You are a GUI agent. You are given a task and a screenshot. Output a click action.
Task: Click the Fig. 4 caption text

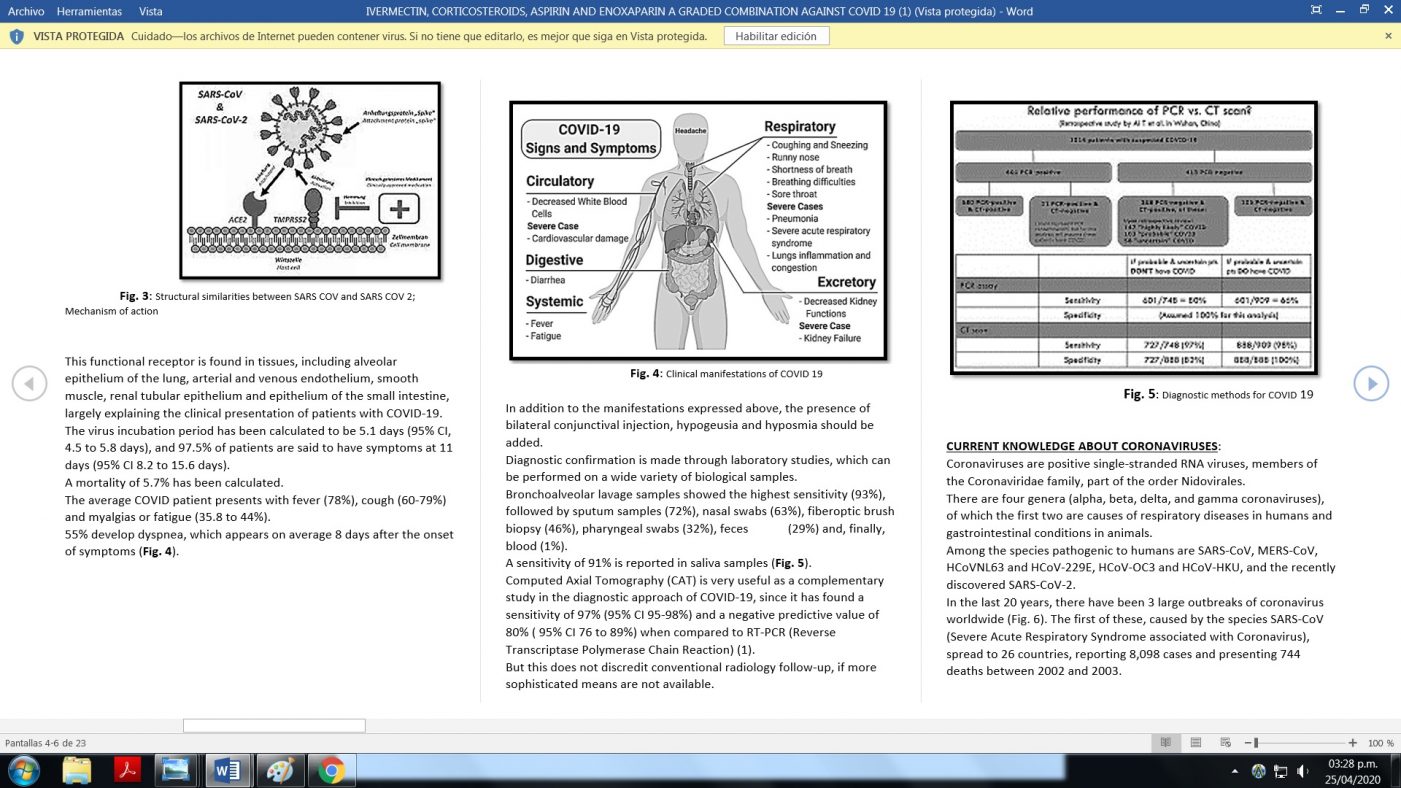click(726, 373)
